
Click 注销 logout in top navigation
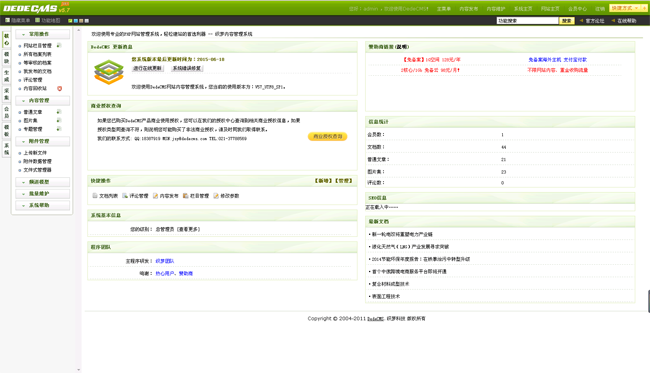click(x=600, y=9)
